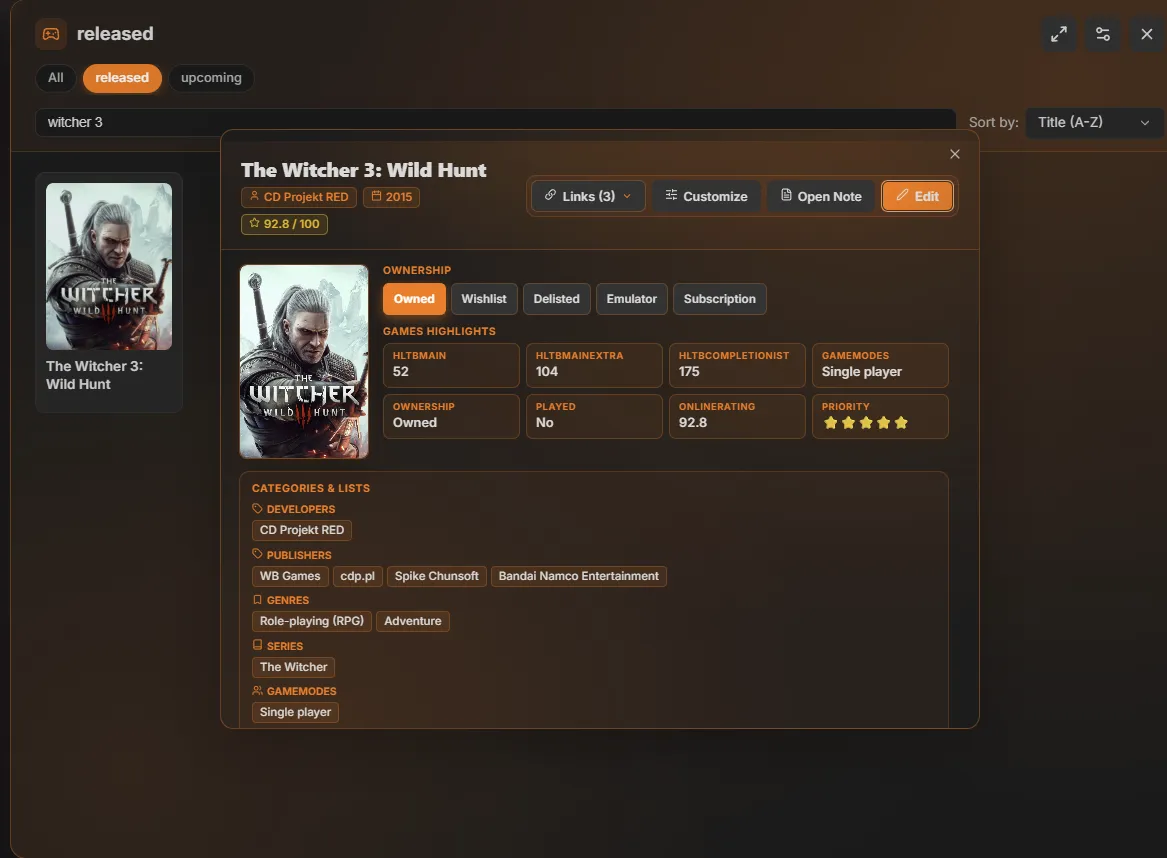The image size is (1167, 858).
Task: Focus the search field containing witcher 3
Action: click(x=495, y=122)
